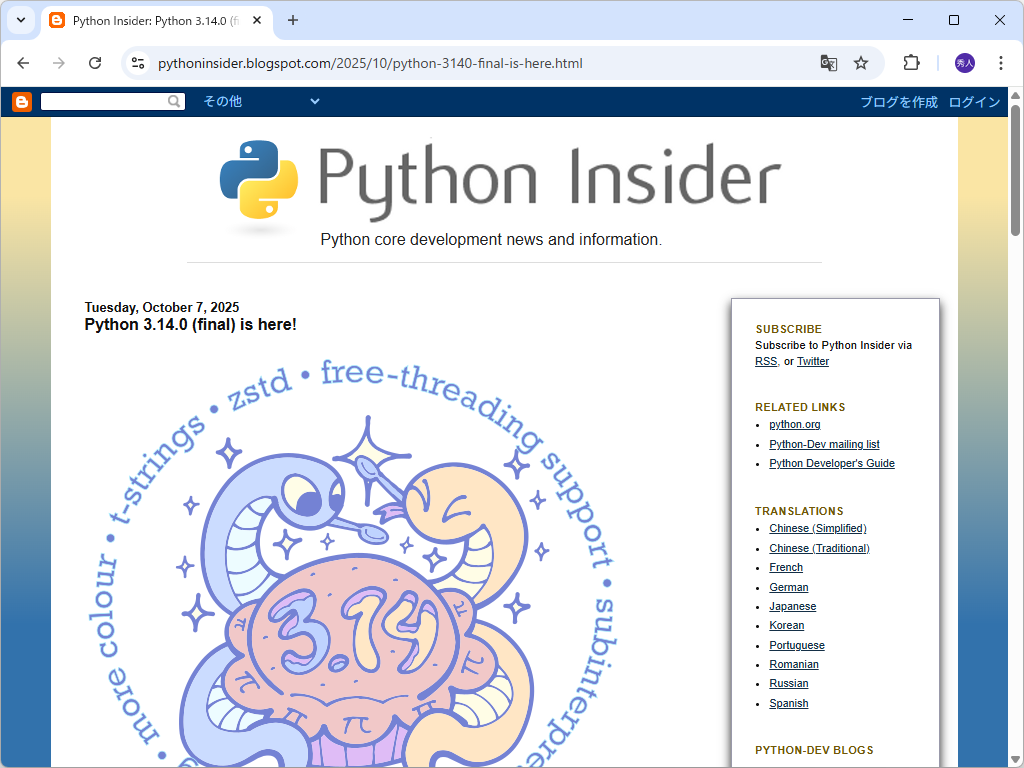The height and width of the screenshot is (768, 1024).
Task: Subscribe via the RSS link
Action: coord(765,361)
